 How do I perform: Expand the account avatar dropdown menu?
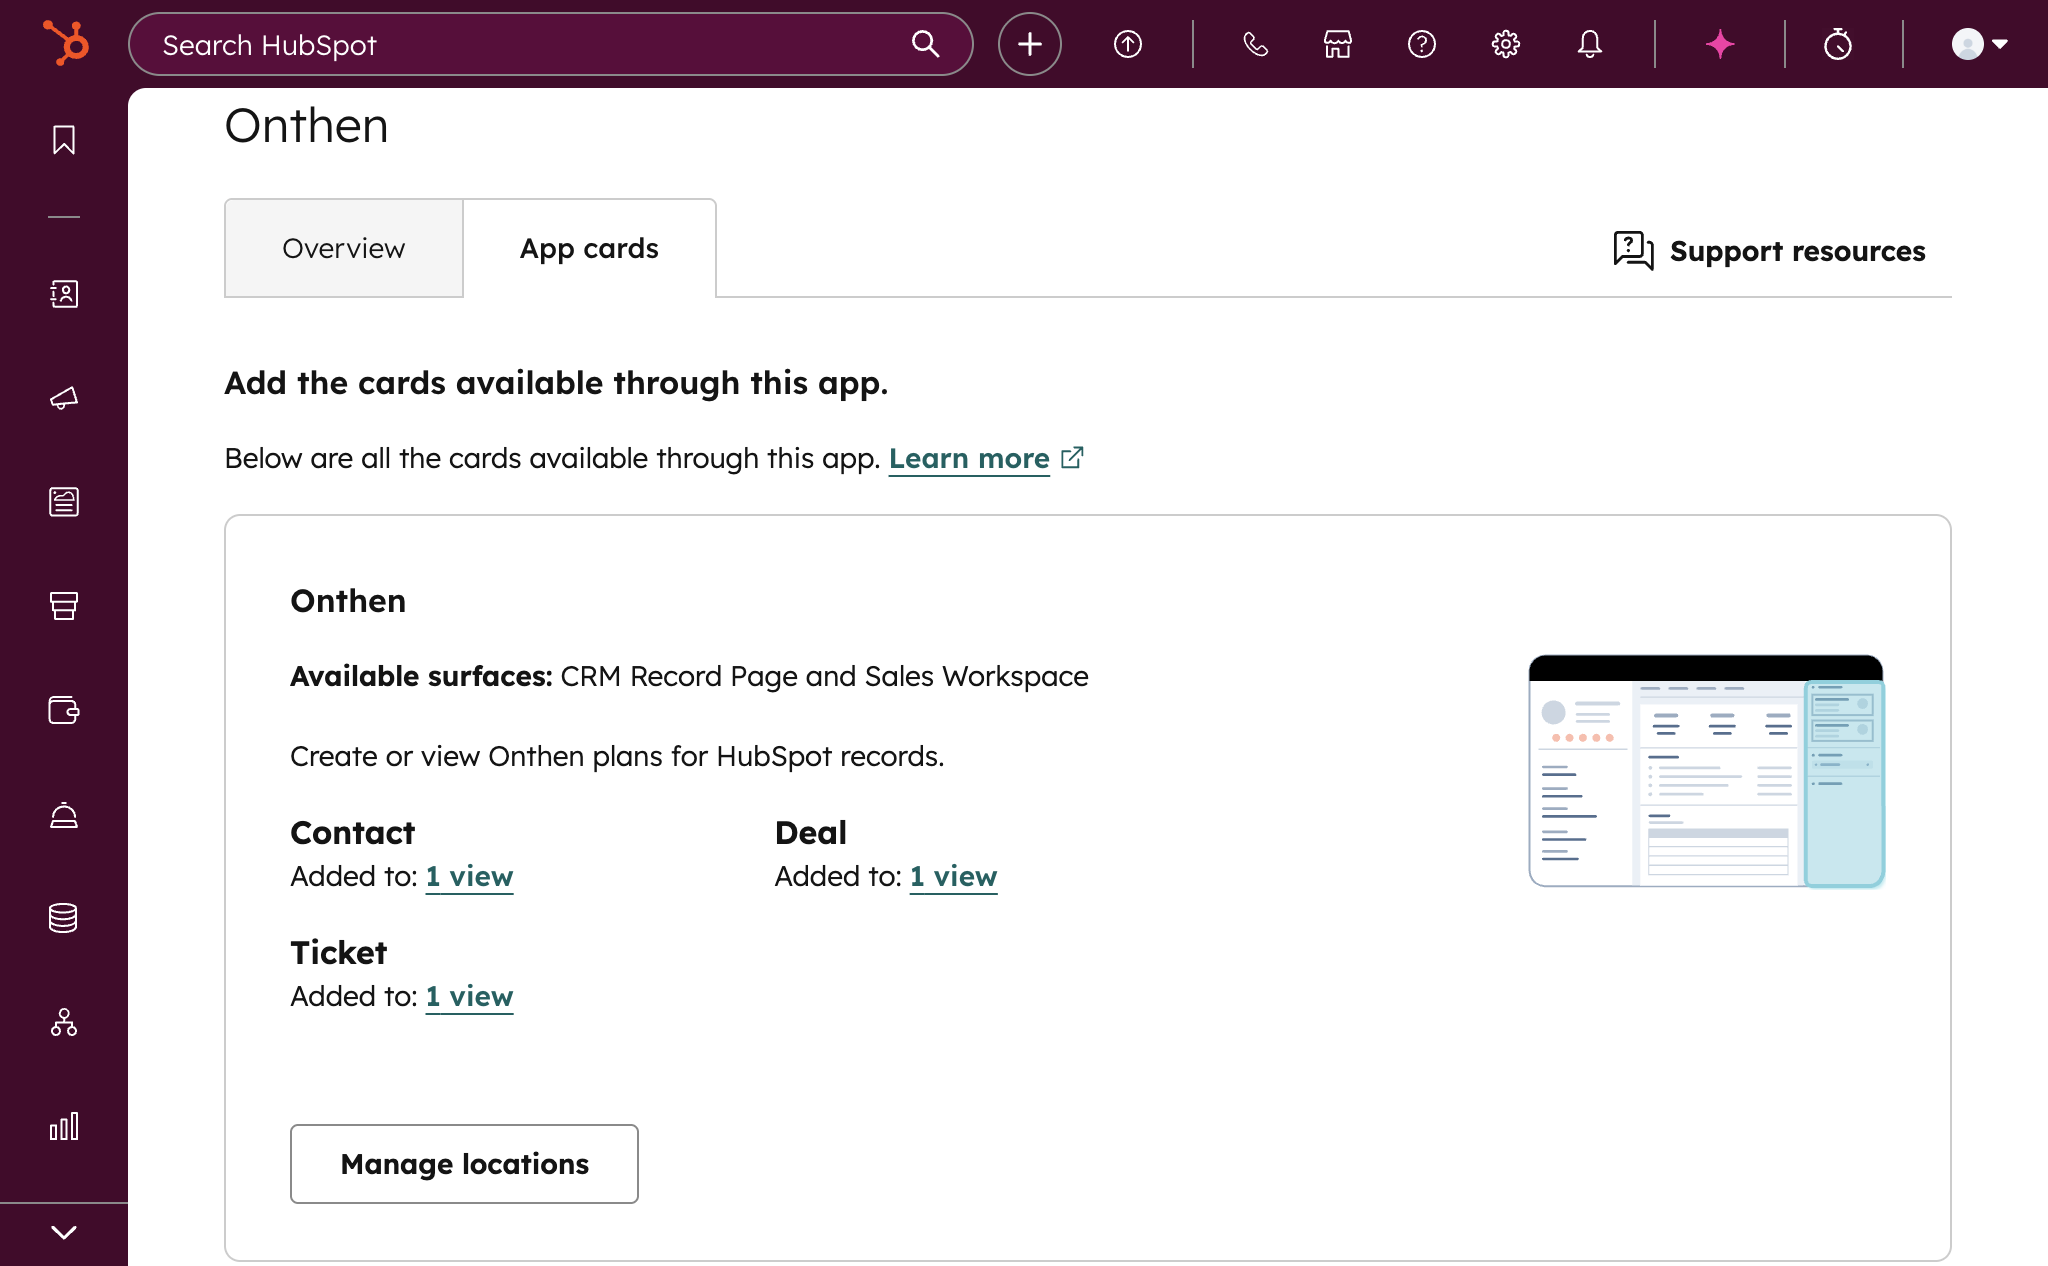[x=1980, y=44]
